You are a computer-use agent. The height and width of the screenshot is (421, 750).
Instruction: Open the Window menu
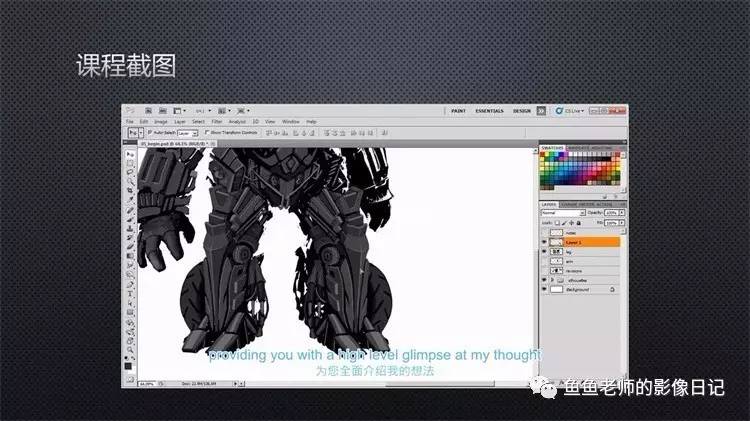[x=290, y=122]
